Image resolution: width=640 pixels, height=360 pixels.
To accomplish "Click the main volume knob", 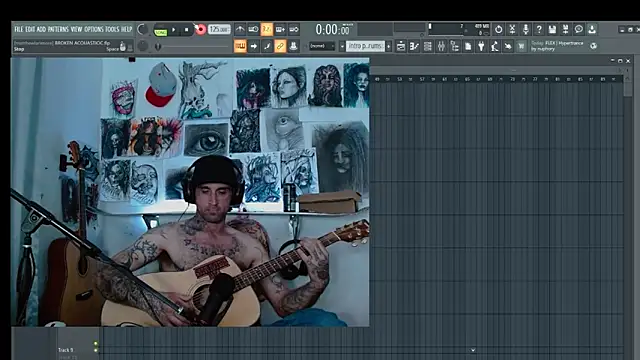I will (x=142, y=29).
